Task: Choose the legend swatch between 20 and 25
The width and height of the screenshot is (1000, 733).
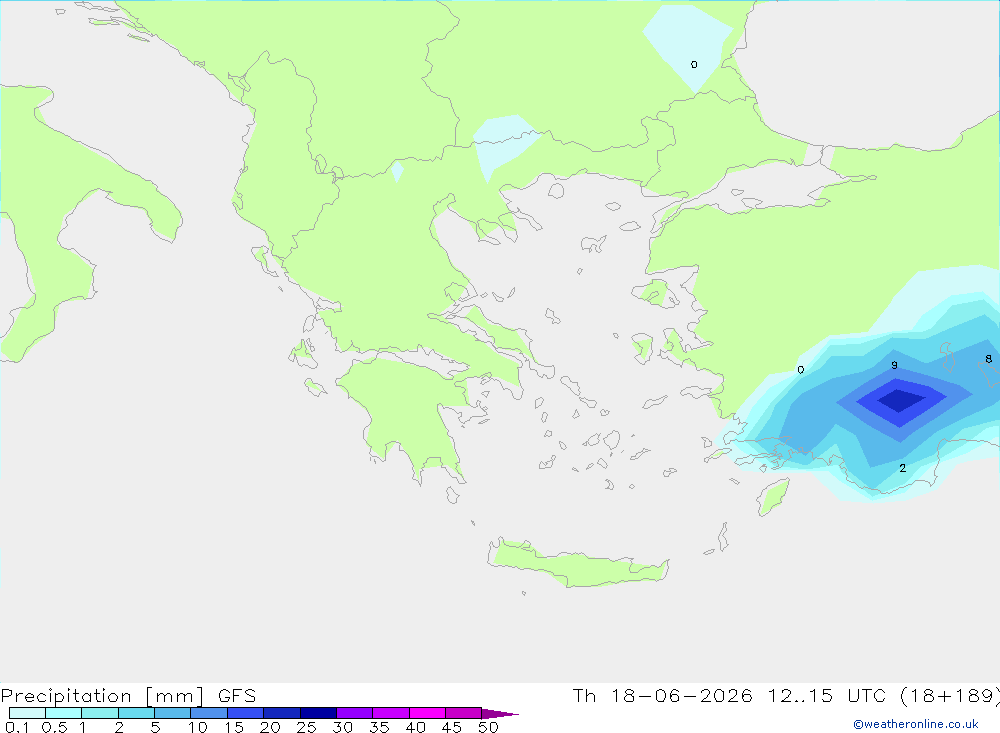Action: [x=282, y=713]
